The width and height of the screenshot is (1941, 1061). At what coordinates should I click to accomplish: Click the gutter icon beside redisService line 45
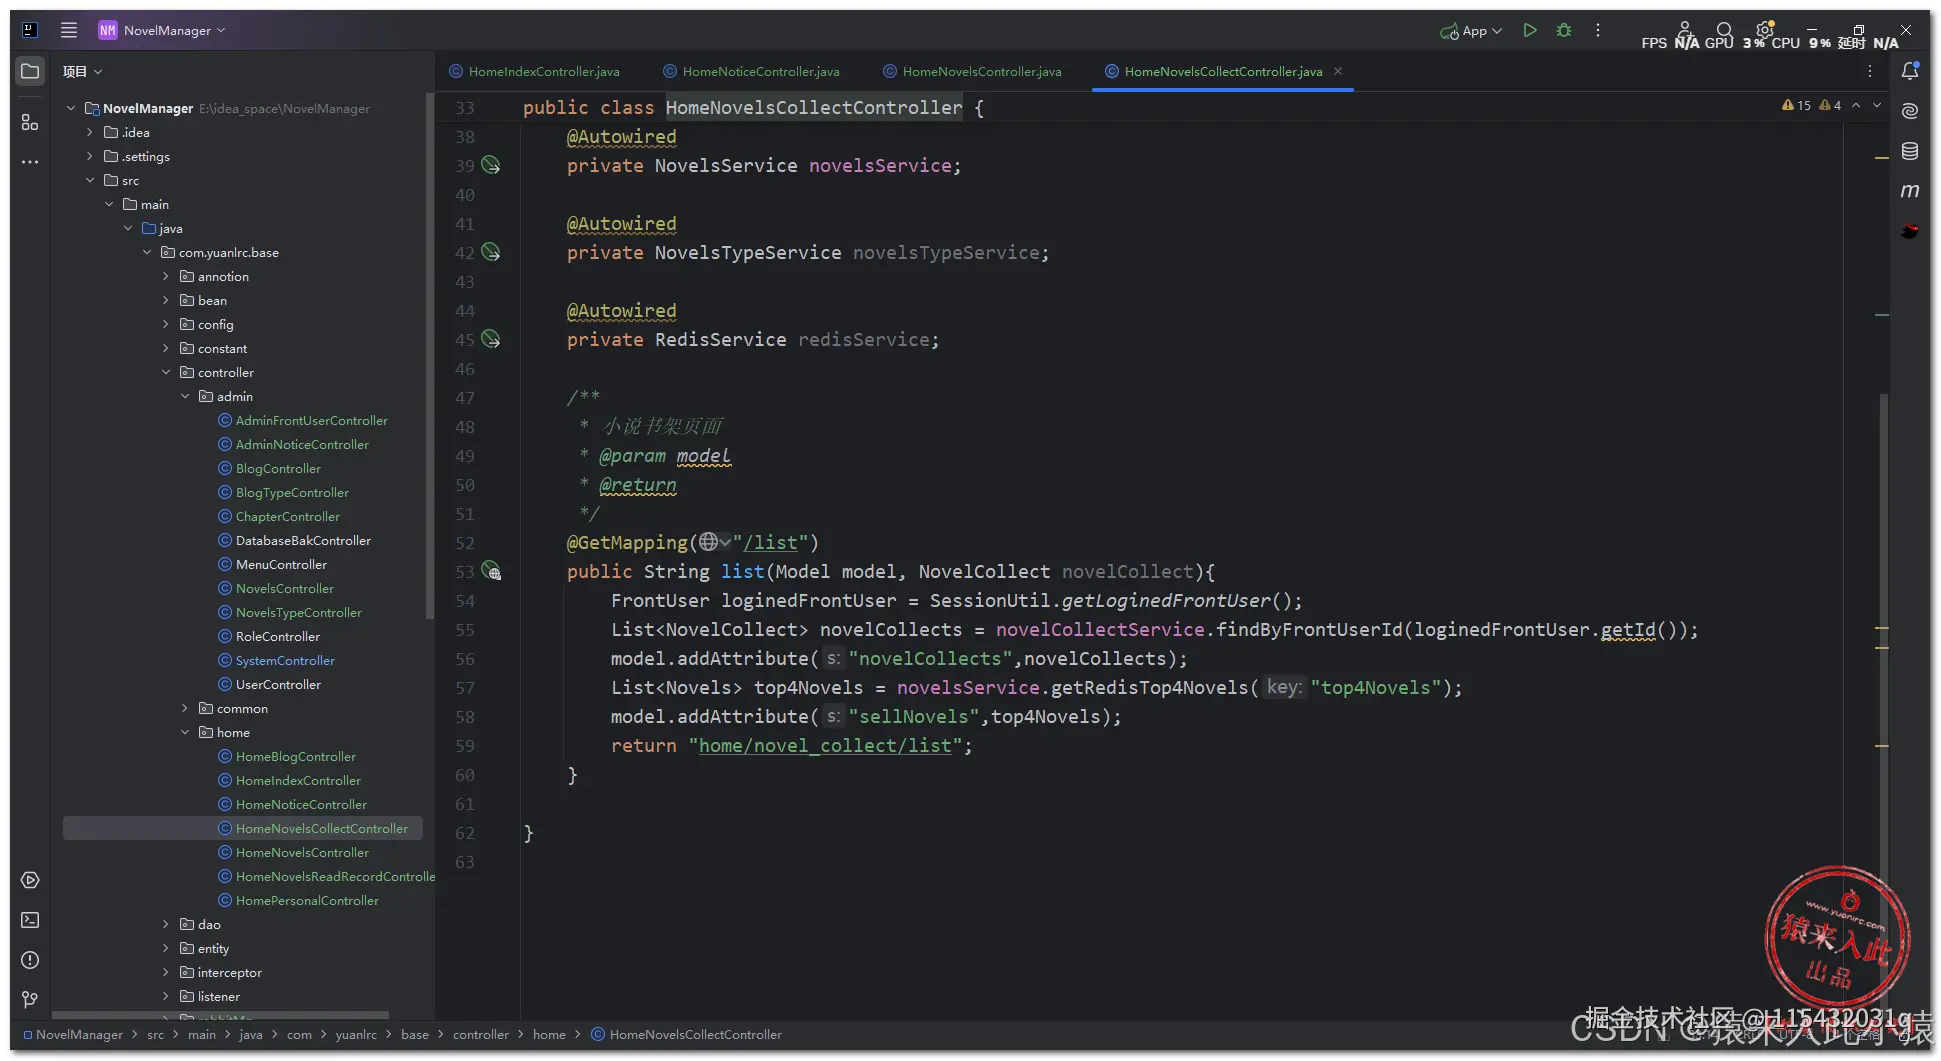491,339
